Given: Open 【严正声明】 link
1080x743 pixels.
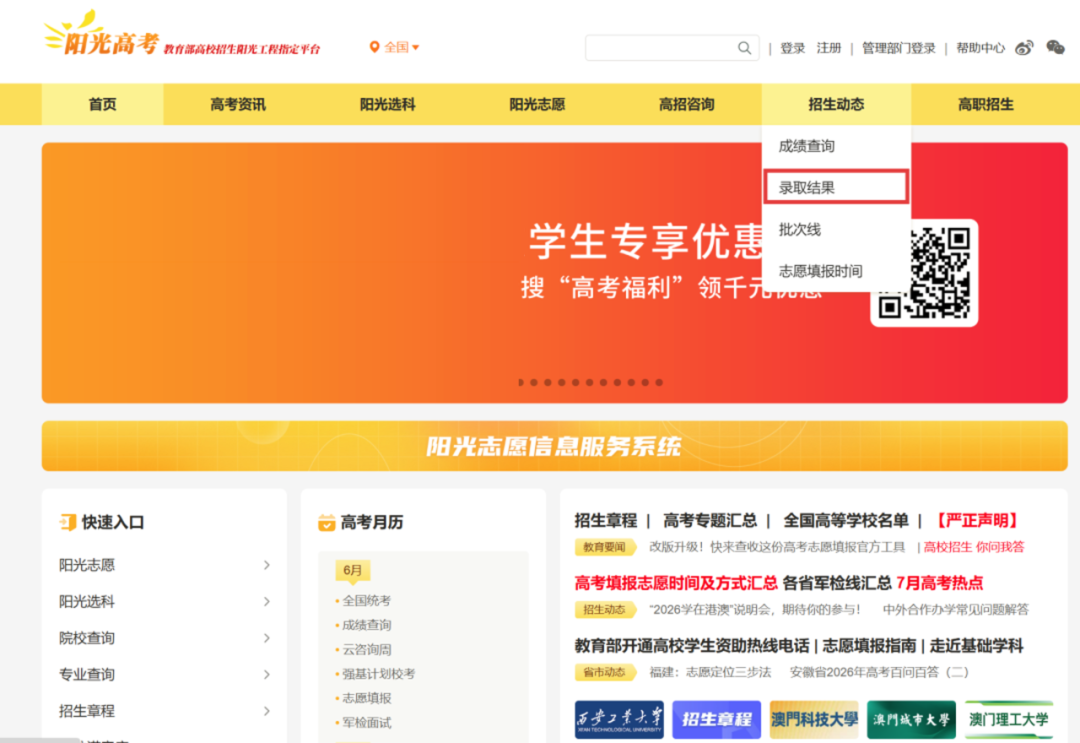Looking at the screenshot, I should pyautogui.click(x=977, y=521).
